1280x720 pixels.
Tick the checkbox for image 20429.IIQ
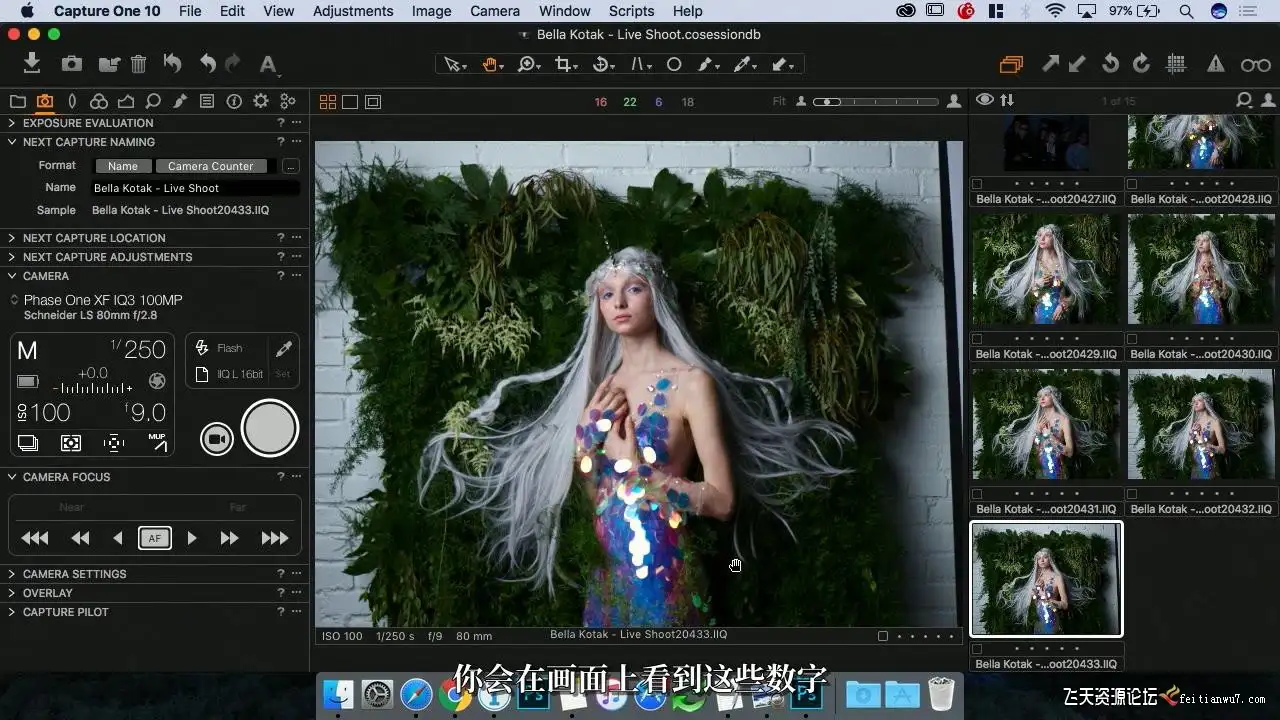[x=978, y=339]
